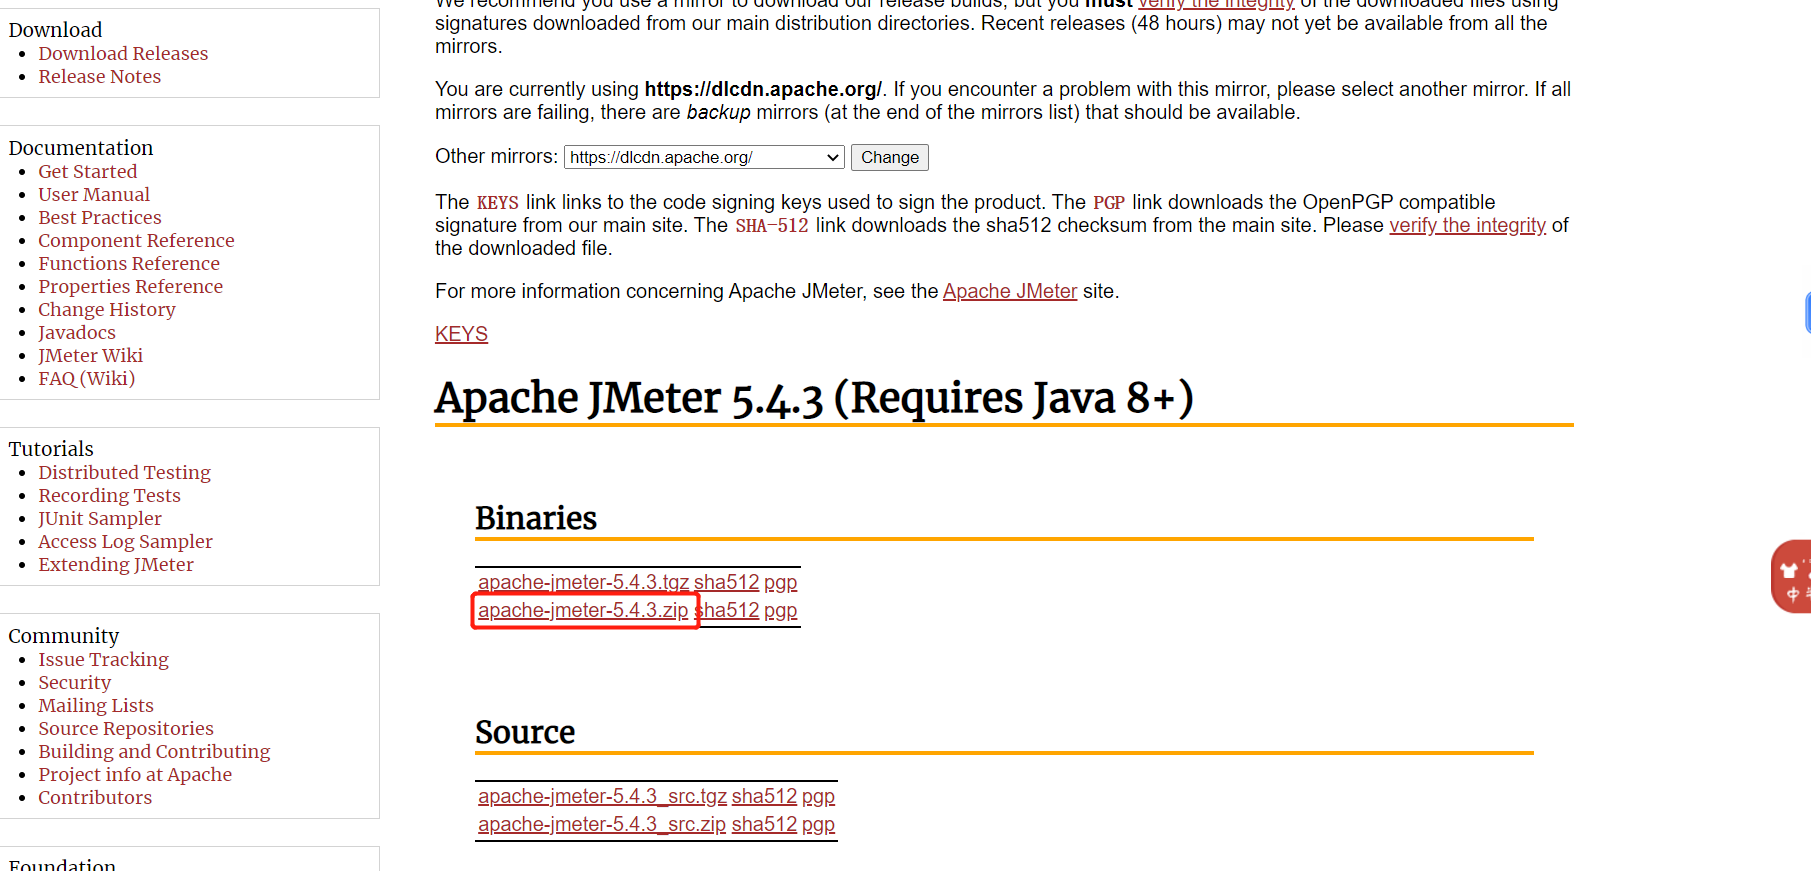Open Release Notes in the sidebar
Viewport: 1811px width, 871px height.
[99, 76]
